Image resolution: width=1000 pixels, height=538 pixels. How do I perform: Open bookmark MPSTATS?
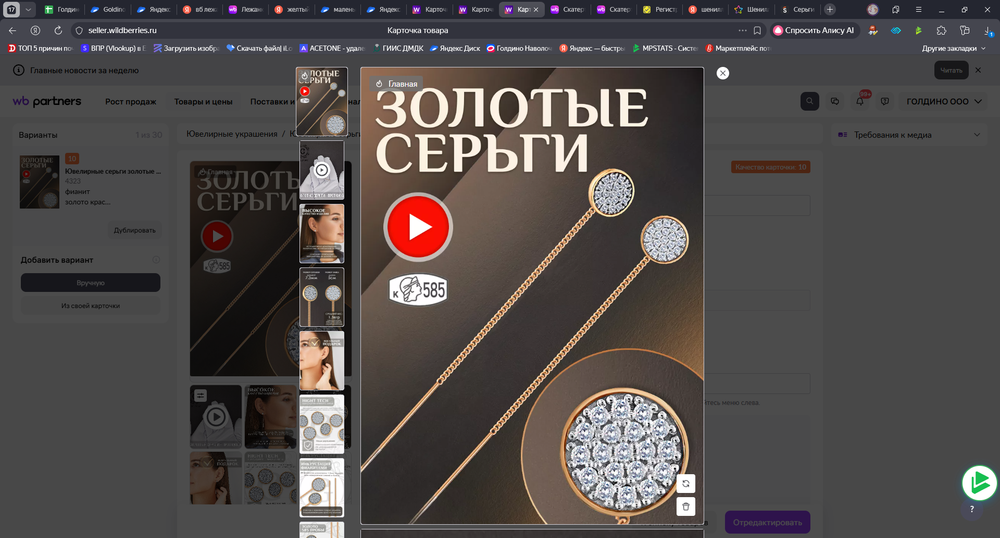(665, 48)
